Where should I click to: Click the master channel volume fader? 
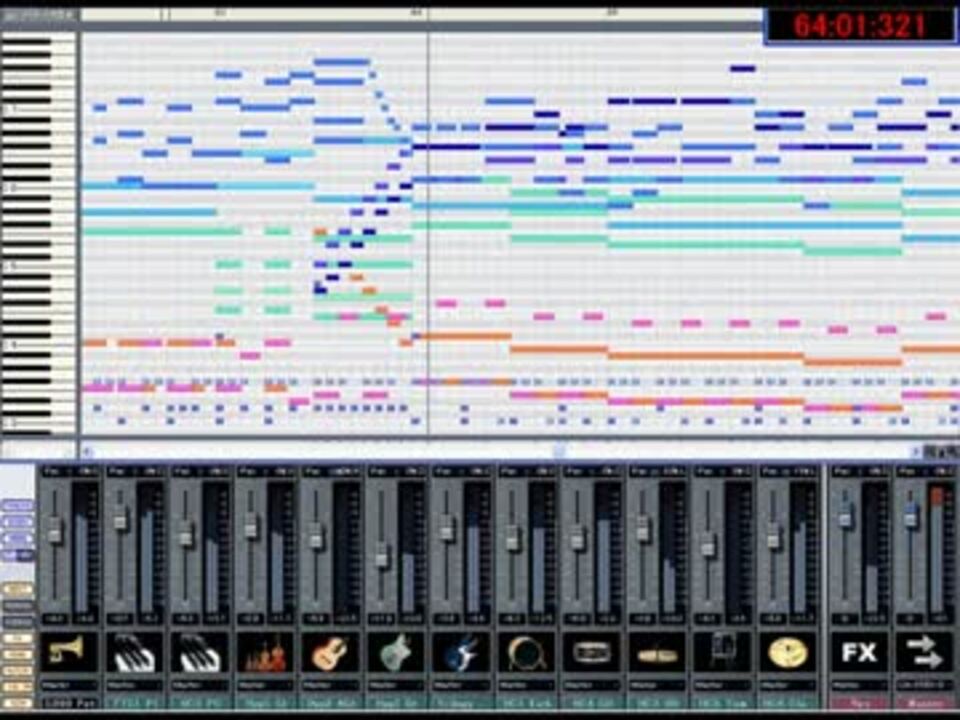click(911, 514)
